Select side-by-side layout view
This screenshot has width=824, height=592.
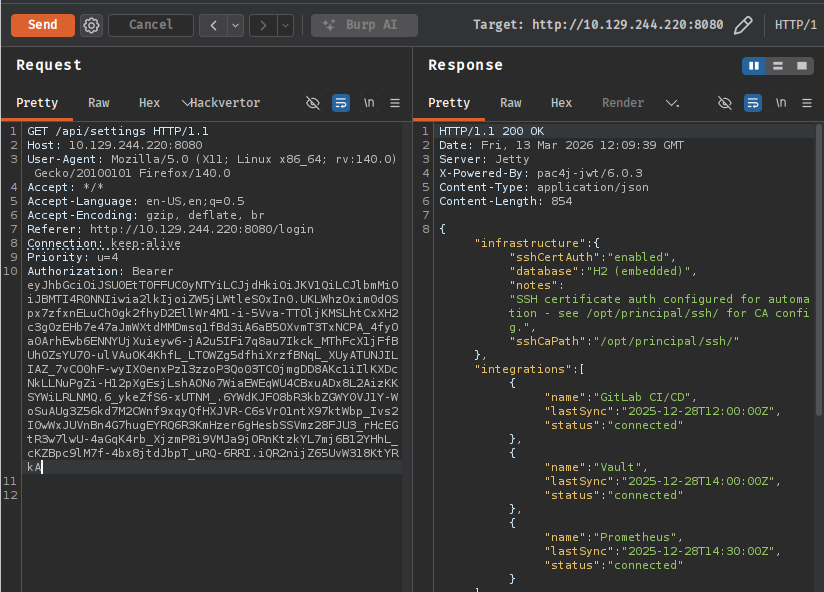pyautogui.click(x=755, y=66)
